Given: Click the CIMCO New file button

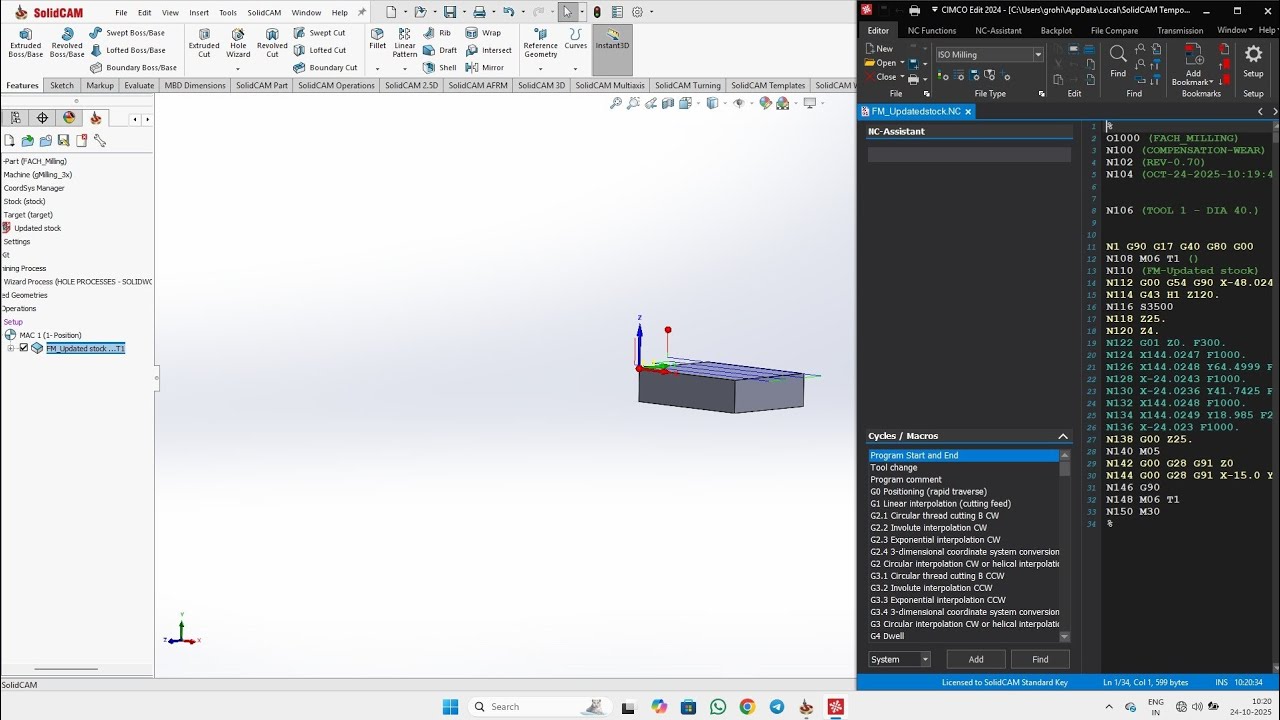Looking at the screenshot, I should pos(877,49).
